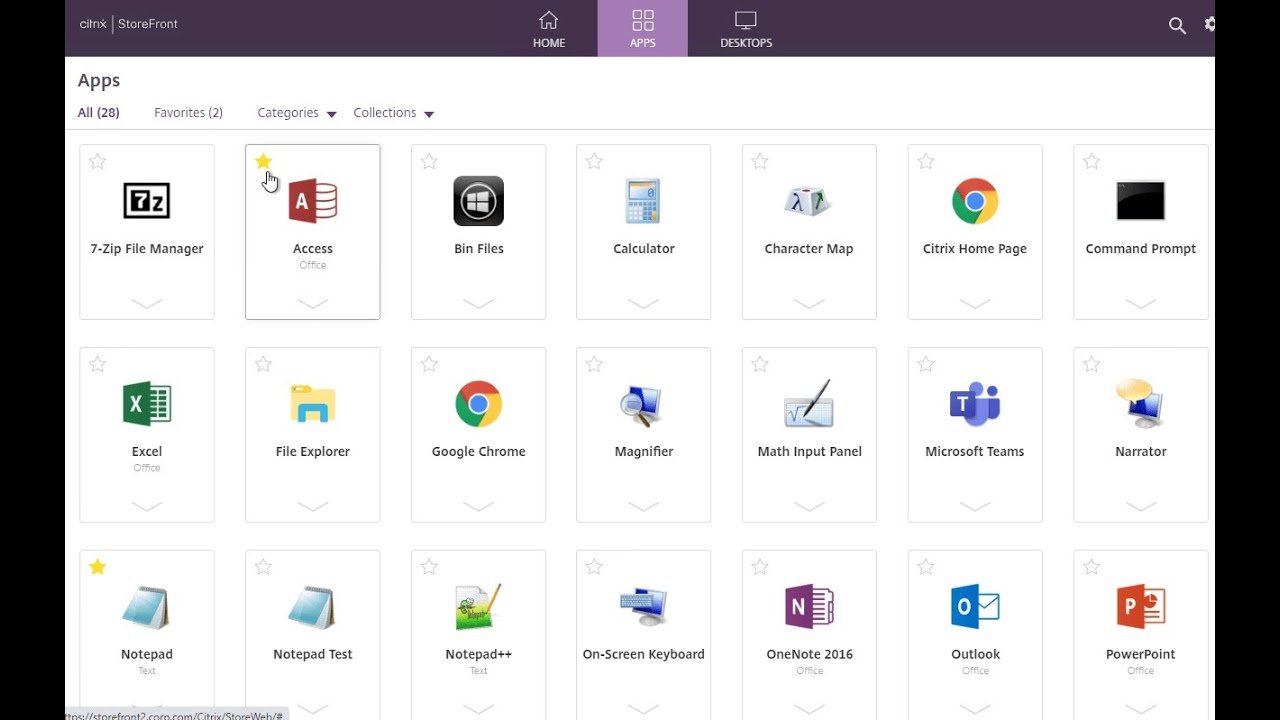The image size is (1280, 720).
Task: Open Citrix Home Page chrome icon
Action: click(x=975, y=201)
